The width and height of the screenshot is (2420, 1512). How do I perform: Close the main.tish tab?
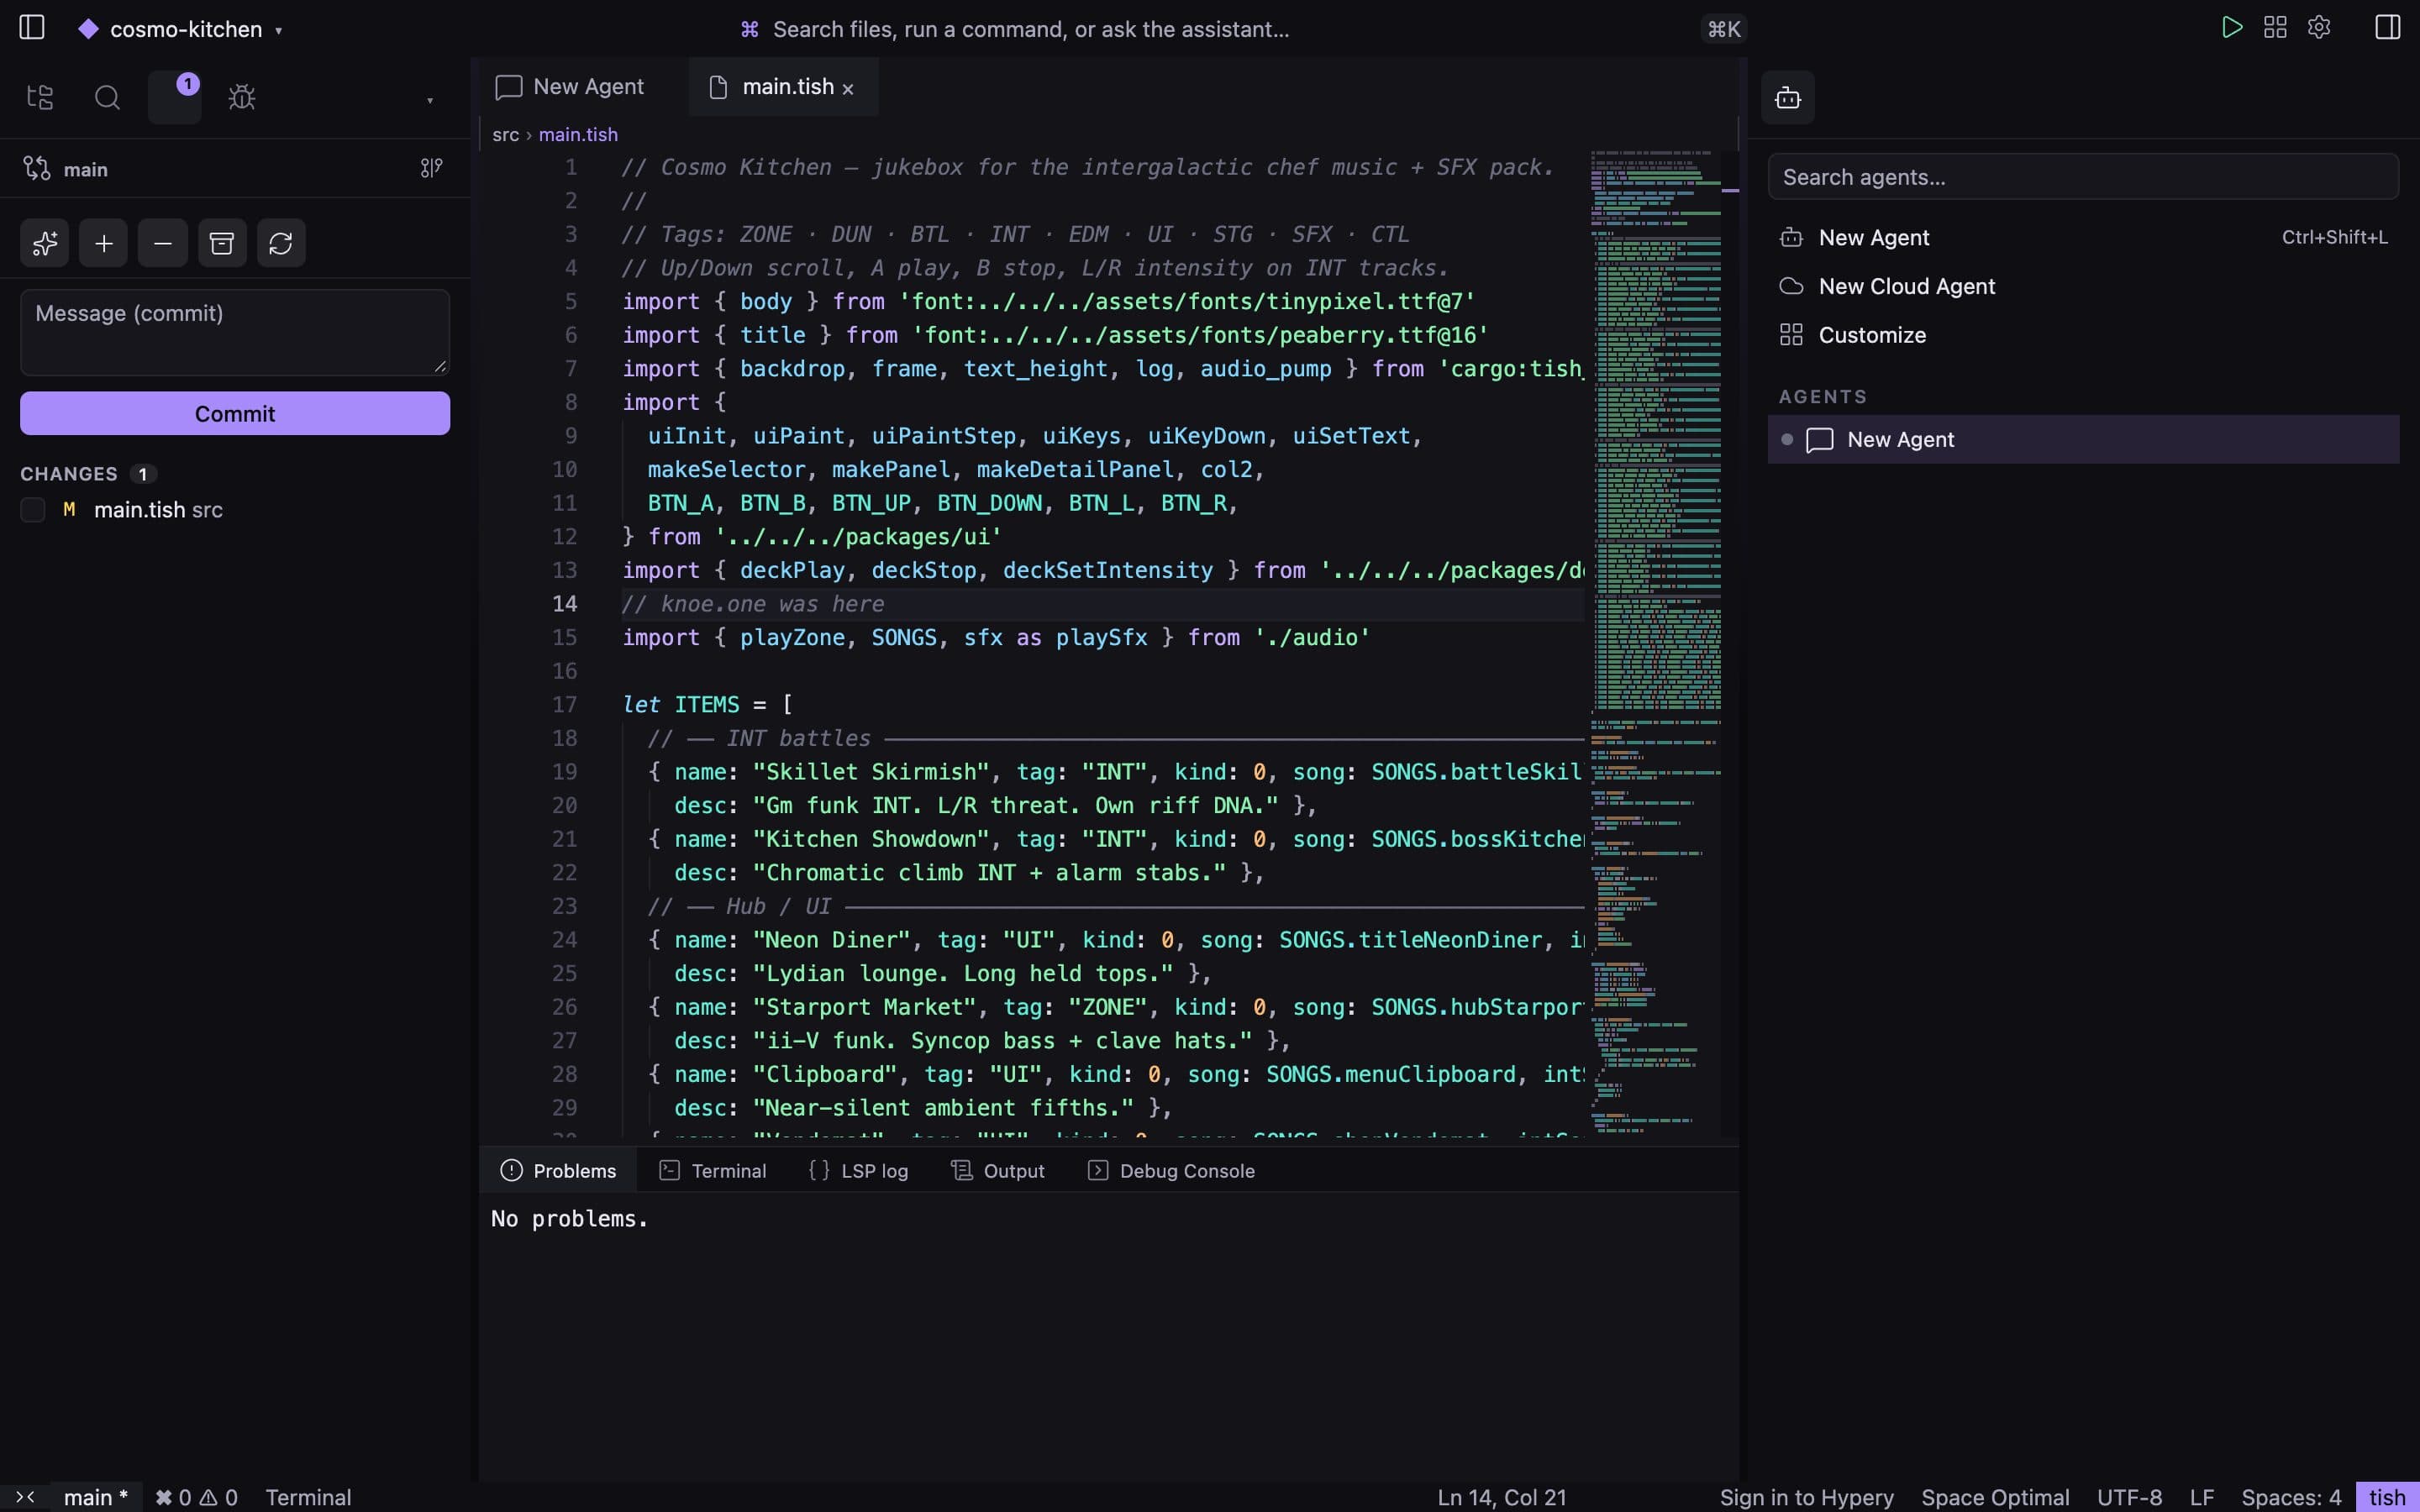click(848, 89)
